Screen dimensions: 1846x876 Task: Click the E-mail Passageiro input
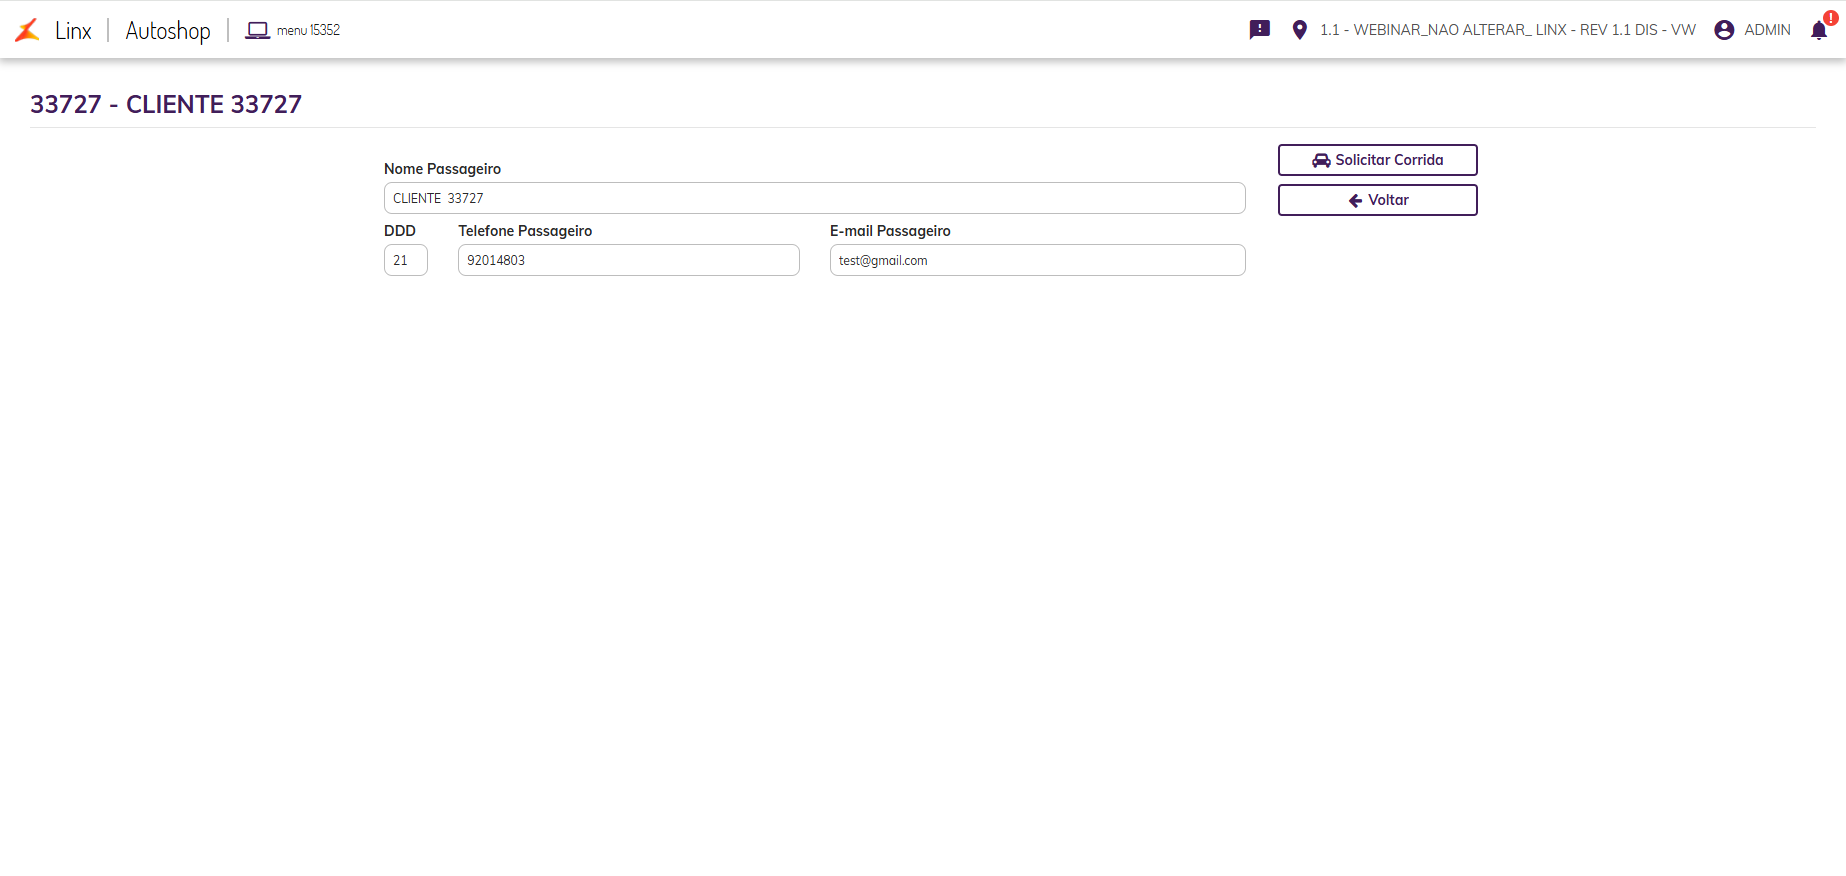pyautogui.click(x=1037, y=260)
